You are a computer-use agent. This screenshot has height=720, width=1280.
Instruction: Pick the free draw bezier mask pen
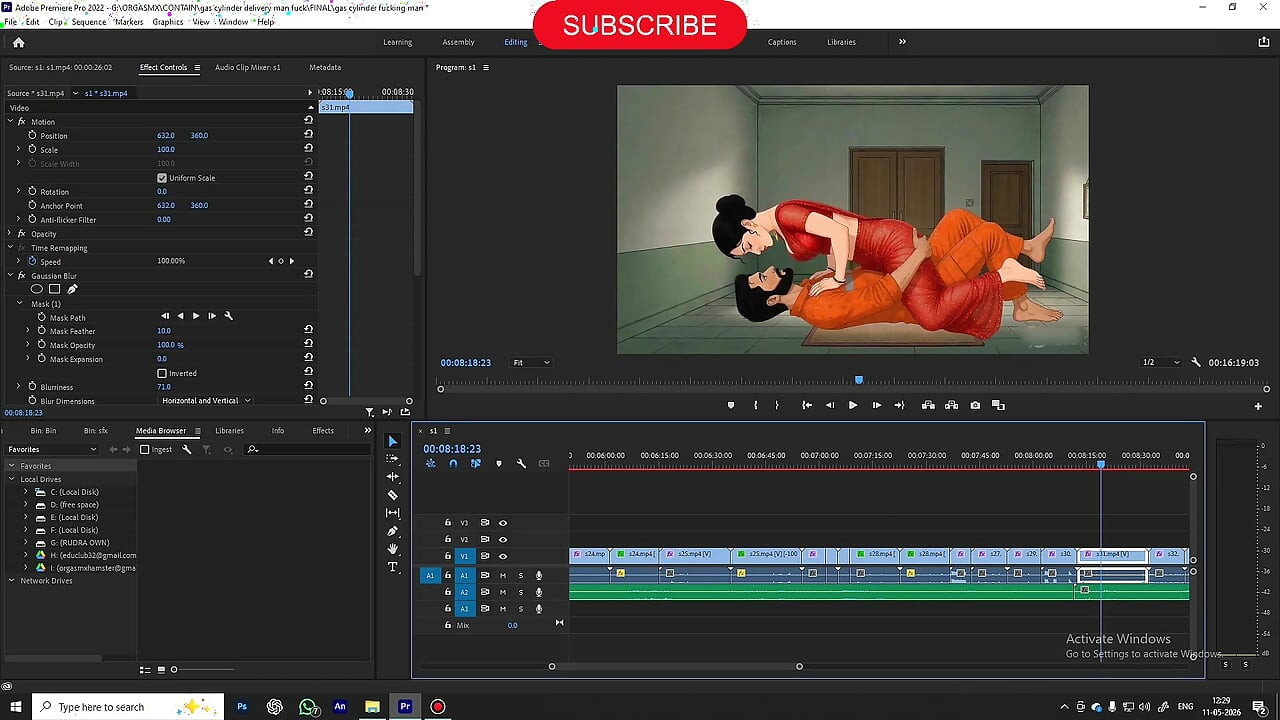72,289
